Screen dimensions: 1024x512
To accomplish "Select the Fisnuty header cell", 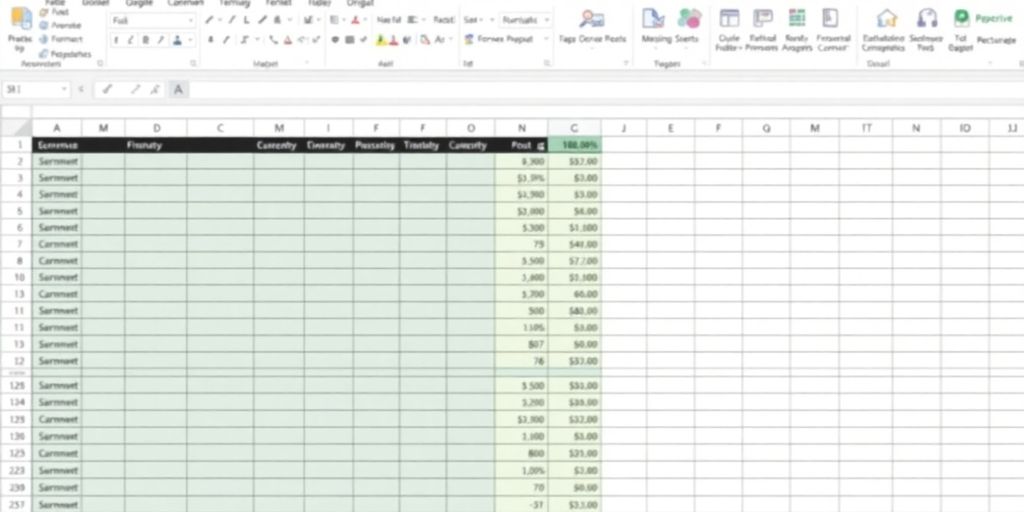I will tap(156, 145).
